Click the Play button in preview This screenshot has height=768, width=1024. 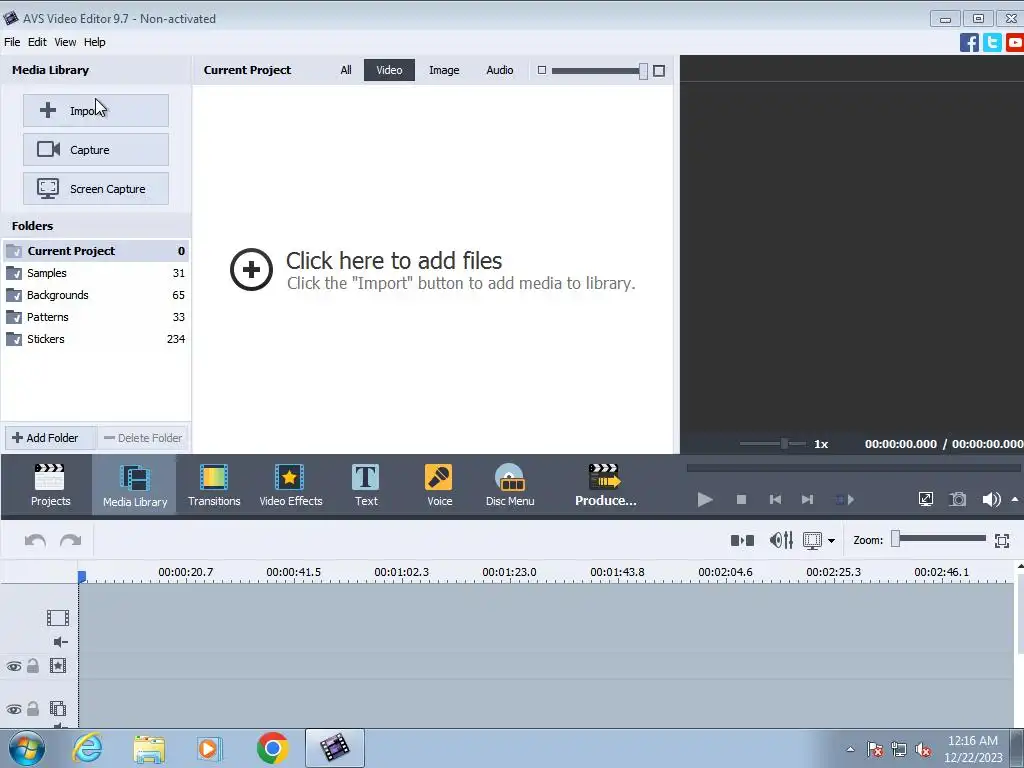tap(705, 500)
